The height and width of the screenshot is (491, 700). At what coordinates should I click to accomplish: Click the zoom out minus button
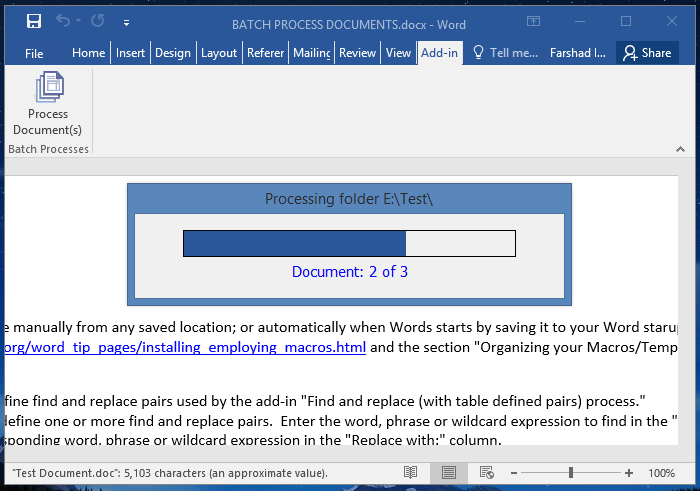pos(512,472)
